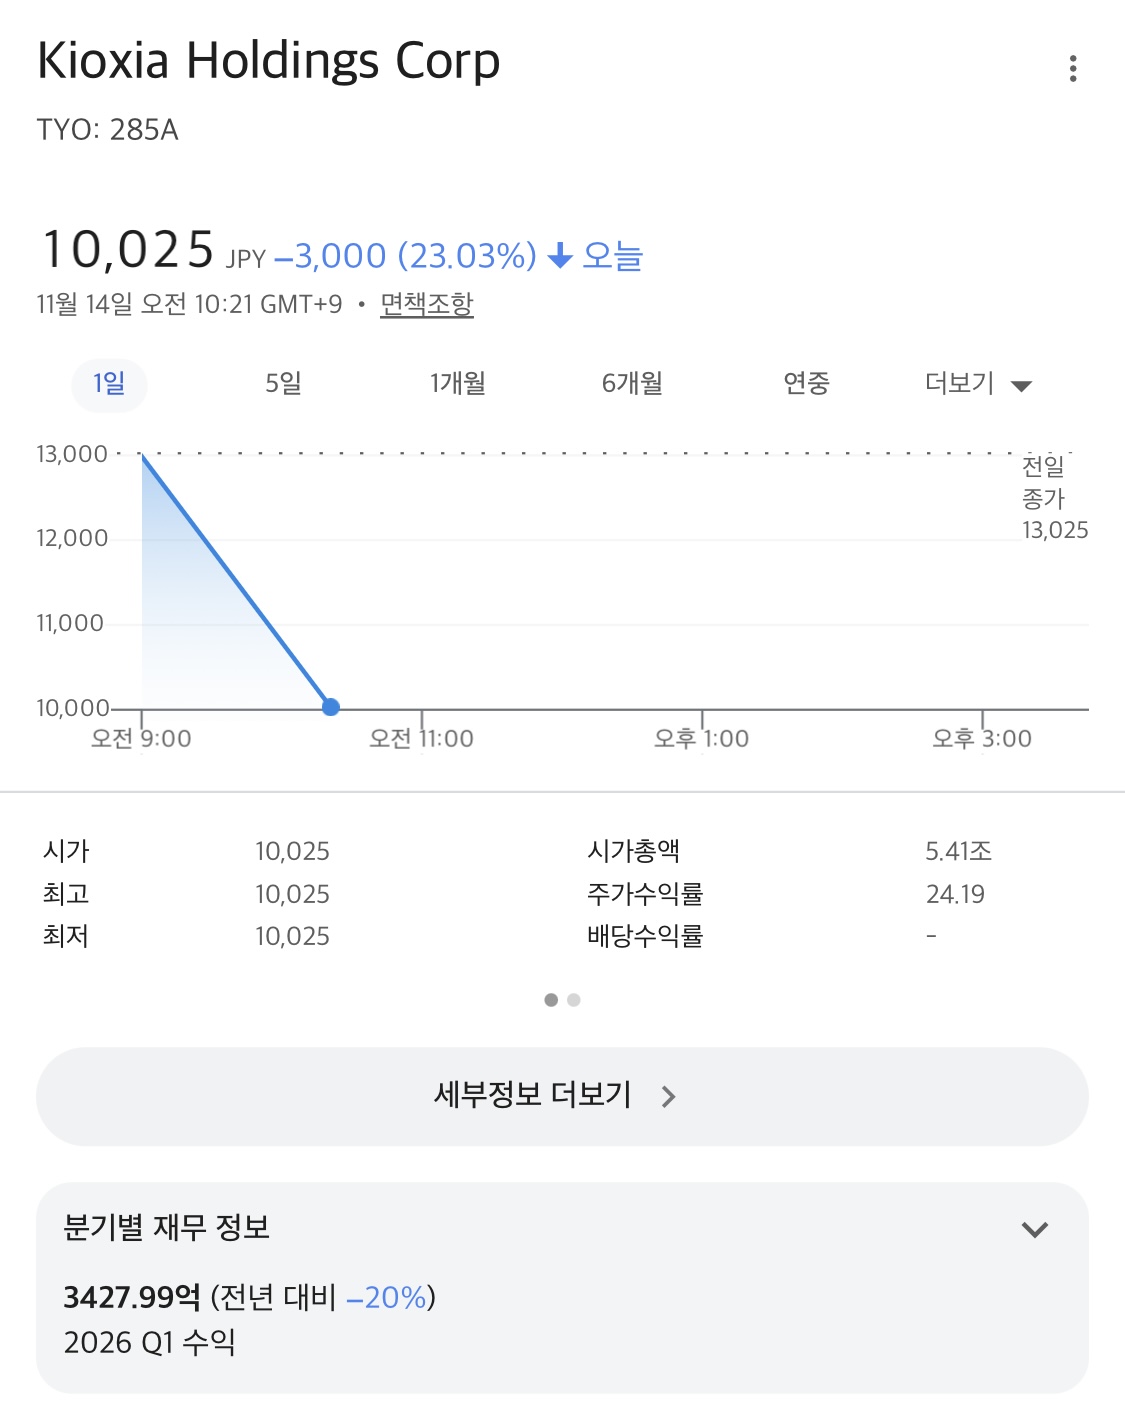Click the 주가수익률 P/E ratio label

pos(645,894)
